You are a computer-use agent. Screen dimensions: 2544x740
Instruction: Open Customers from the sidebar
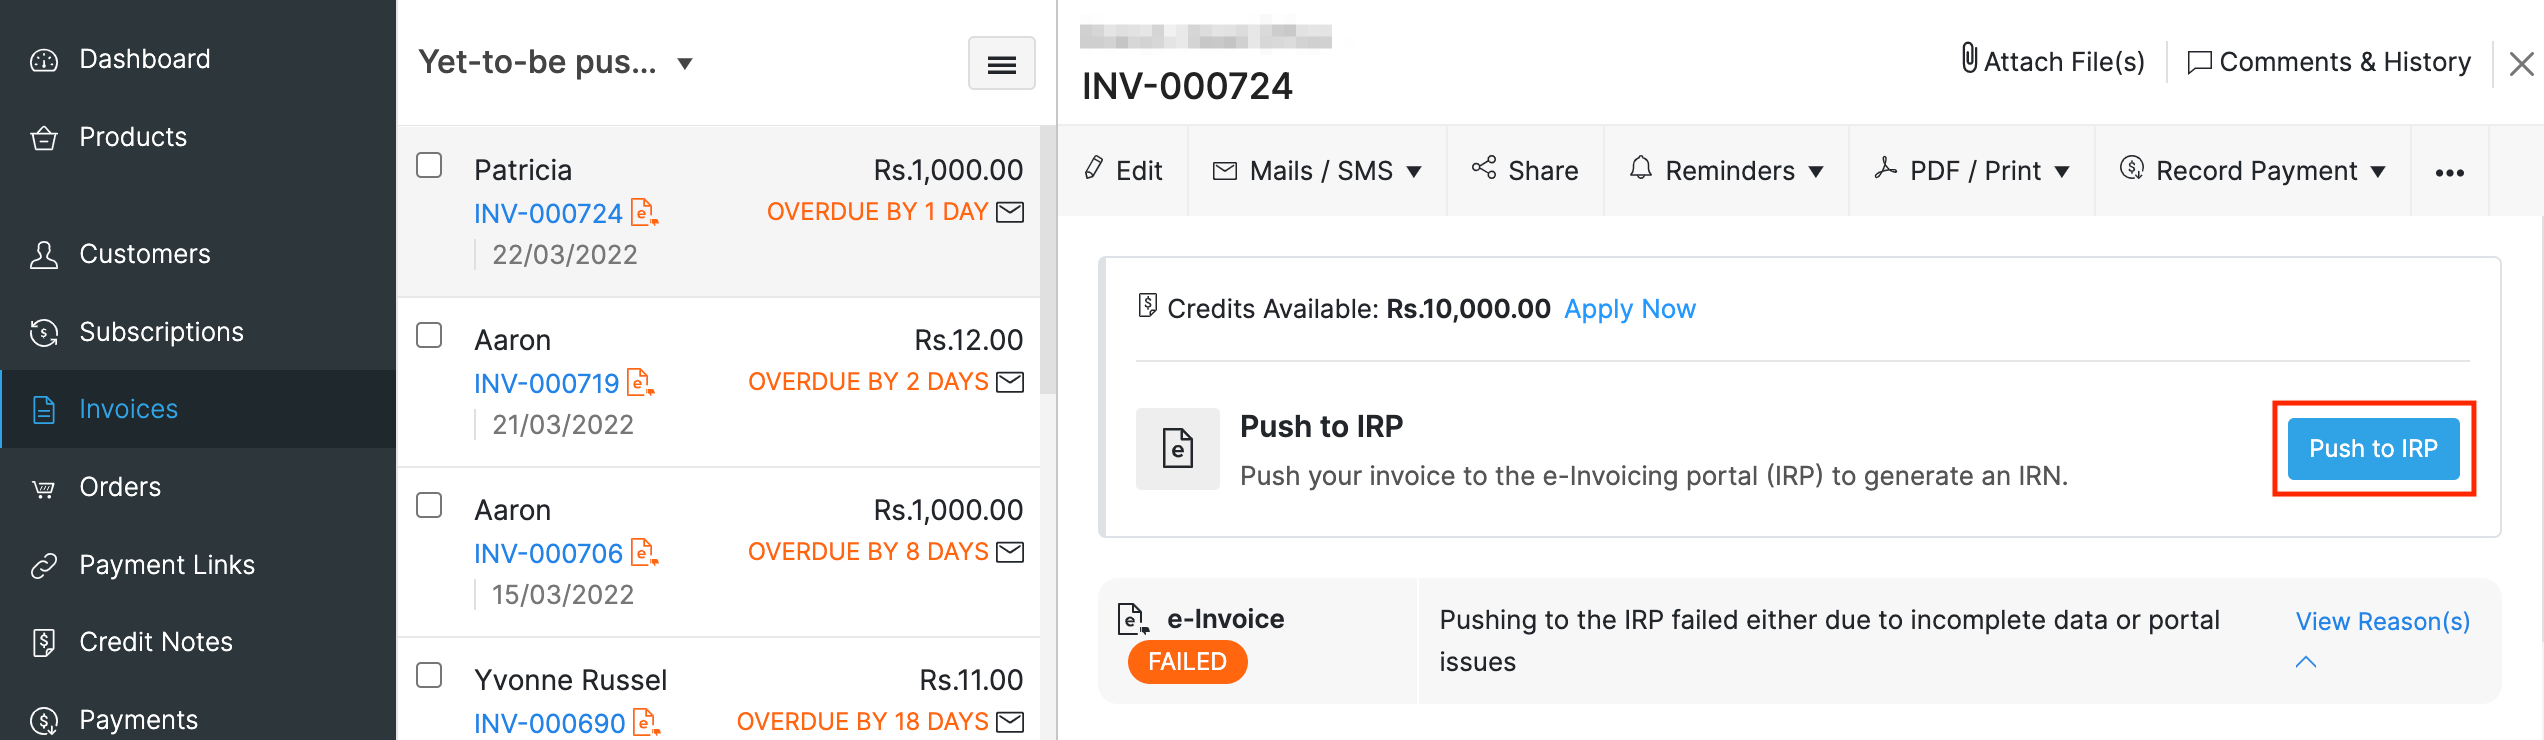click(x=144, y=254)
